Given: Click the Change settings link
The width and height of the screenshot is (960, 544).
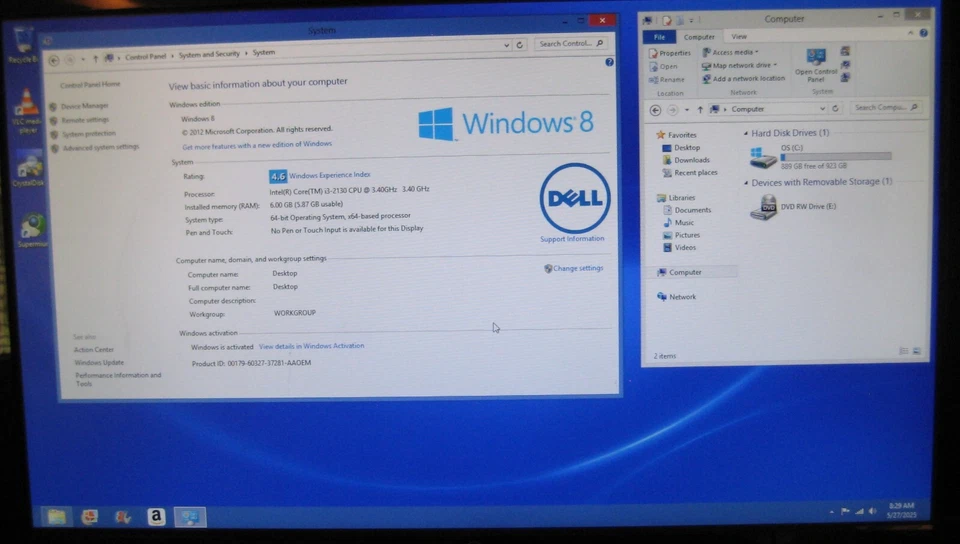Looking at the screenshot, I should (578, 268).
